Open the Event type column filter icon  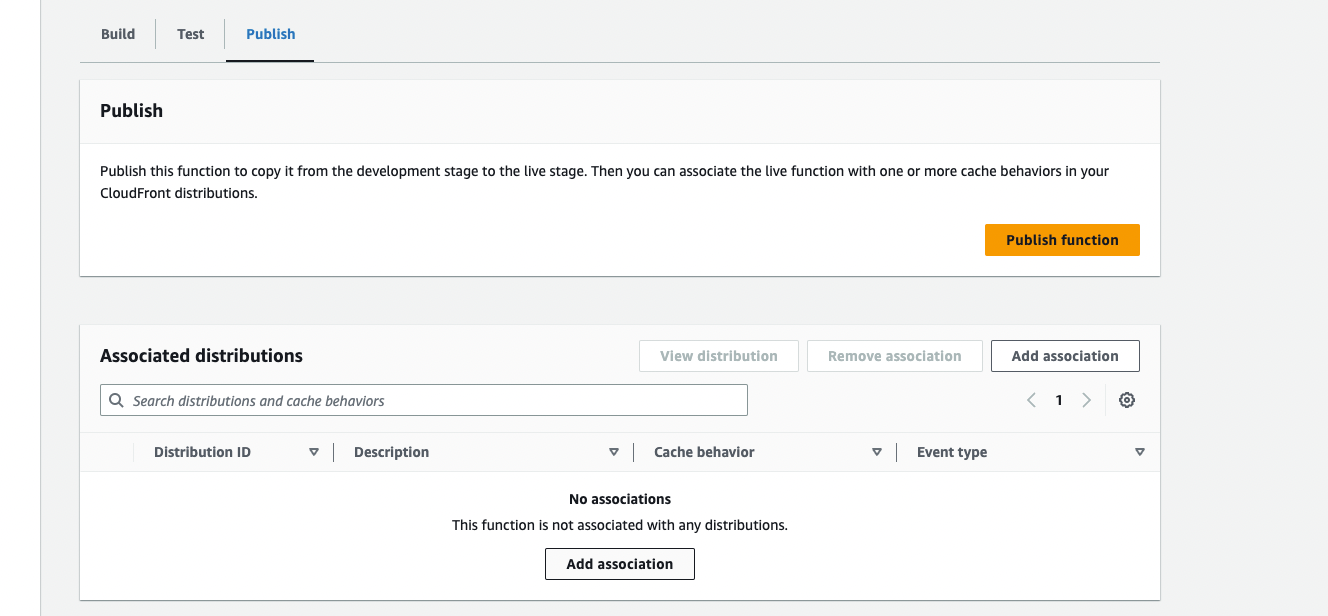(x=1140, y=451)
